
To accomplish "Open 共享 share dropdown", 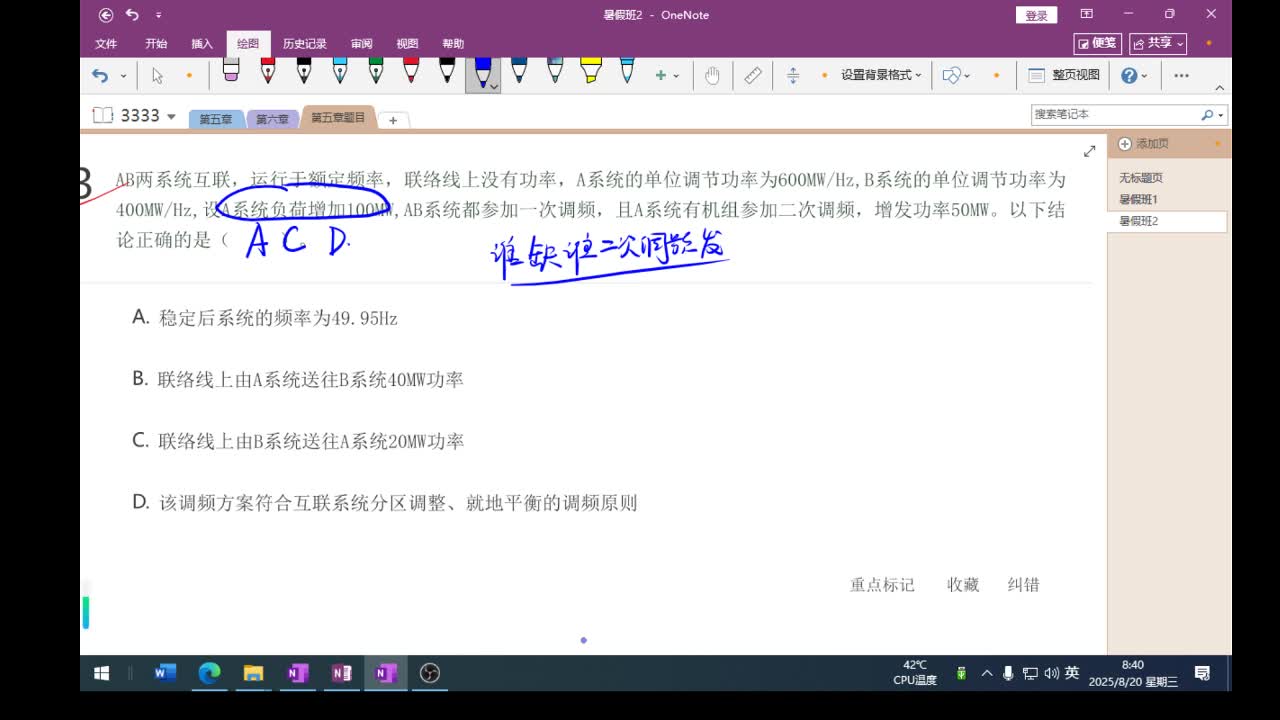I will 1158,43.
